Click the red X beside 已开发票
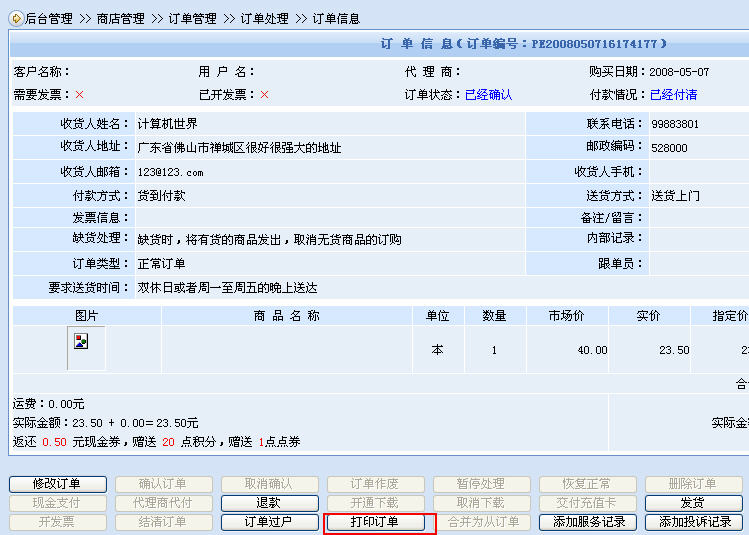The width and height of the screenshot is (749, 535). [x=264, y=95]
